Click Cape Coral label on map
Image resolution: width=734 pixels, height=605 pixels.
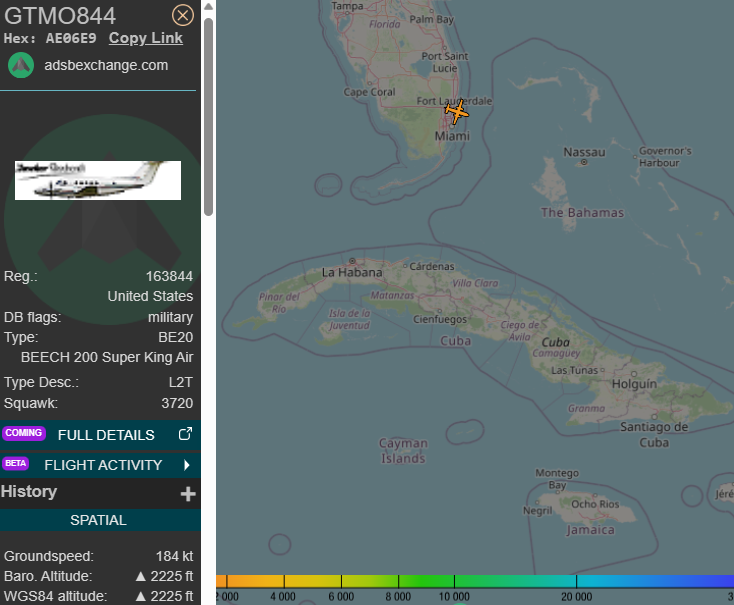(x=369, y=92)
